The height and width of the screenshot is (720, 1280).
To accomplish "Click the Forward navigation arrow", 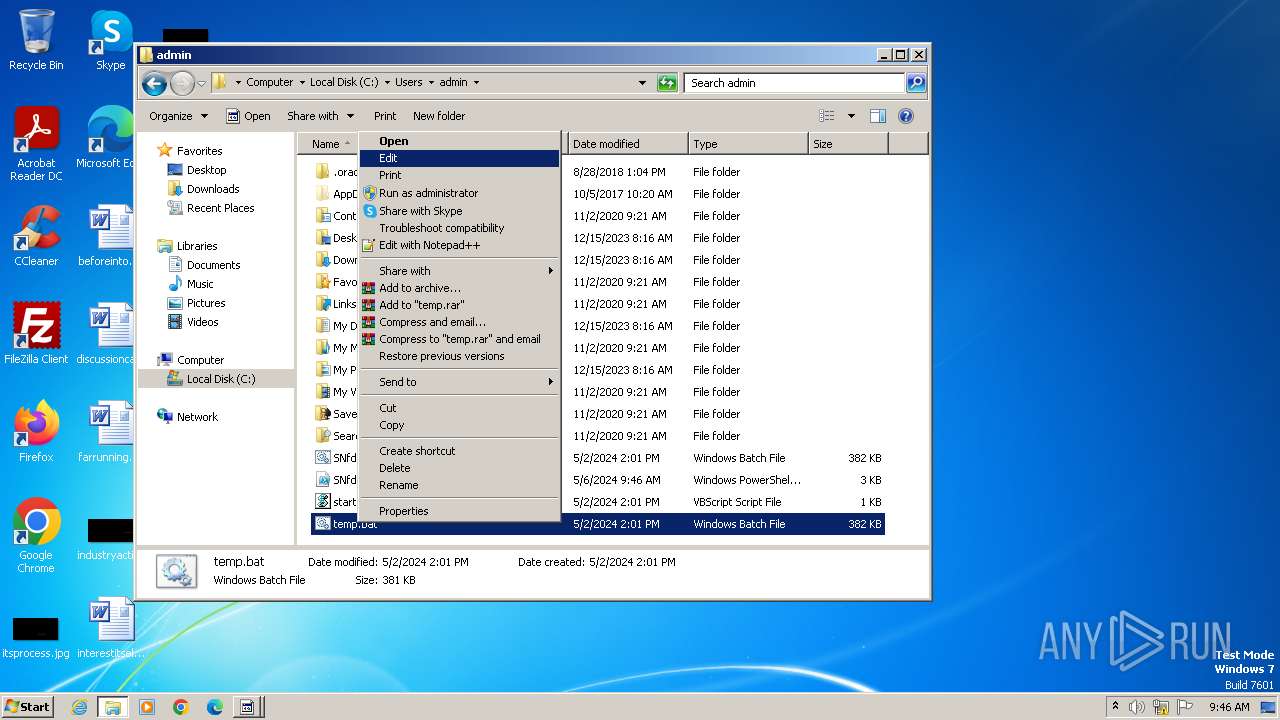I will pyautogui.click(x=182, y=83).
